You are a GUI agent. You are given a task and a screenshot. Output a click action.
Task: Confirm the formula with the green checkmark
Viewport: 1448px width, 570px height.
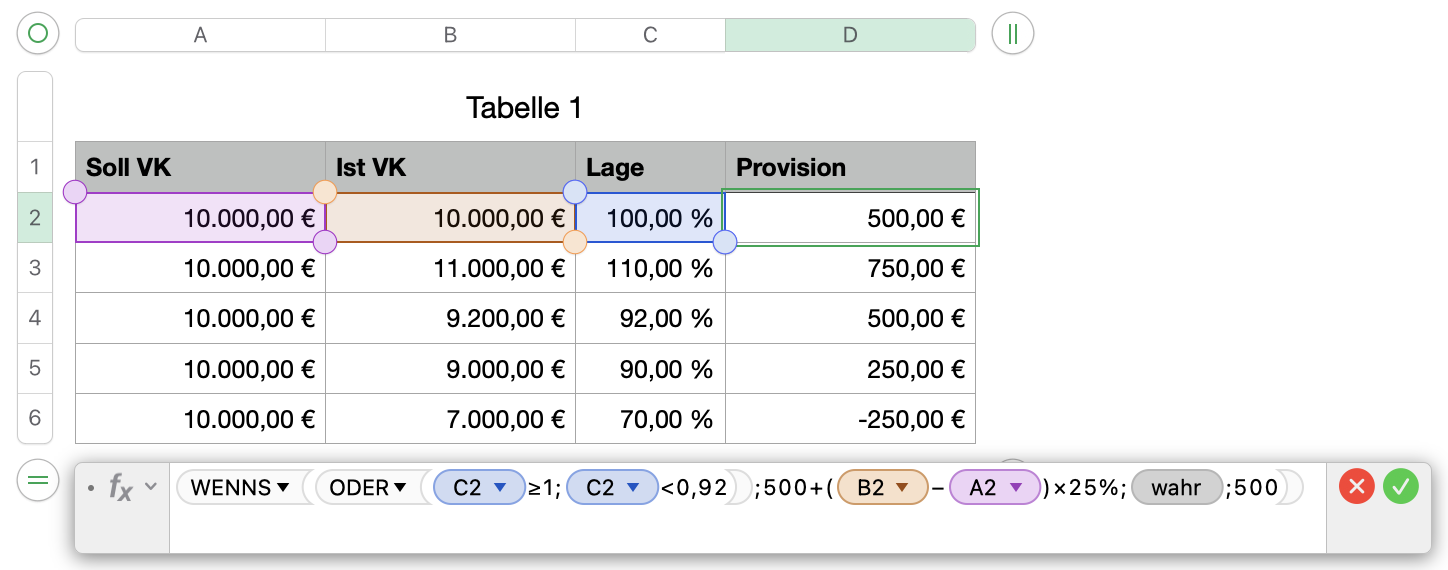(x=1401, y=487)
